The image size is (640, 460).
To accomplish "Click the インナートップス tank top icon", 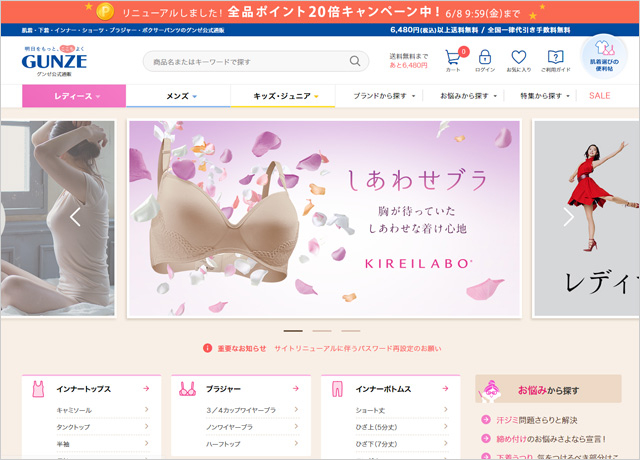I will click(x=38, y=389).
